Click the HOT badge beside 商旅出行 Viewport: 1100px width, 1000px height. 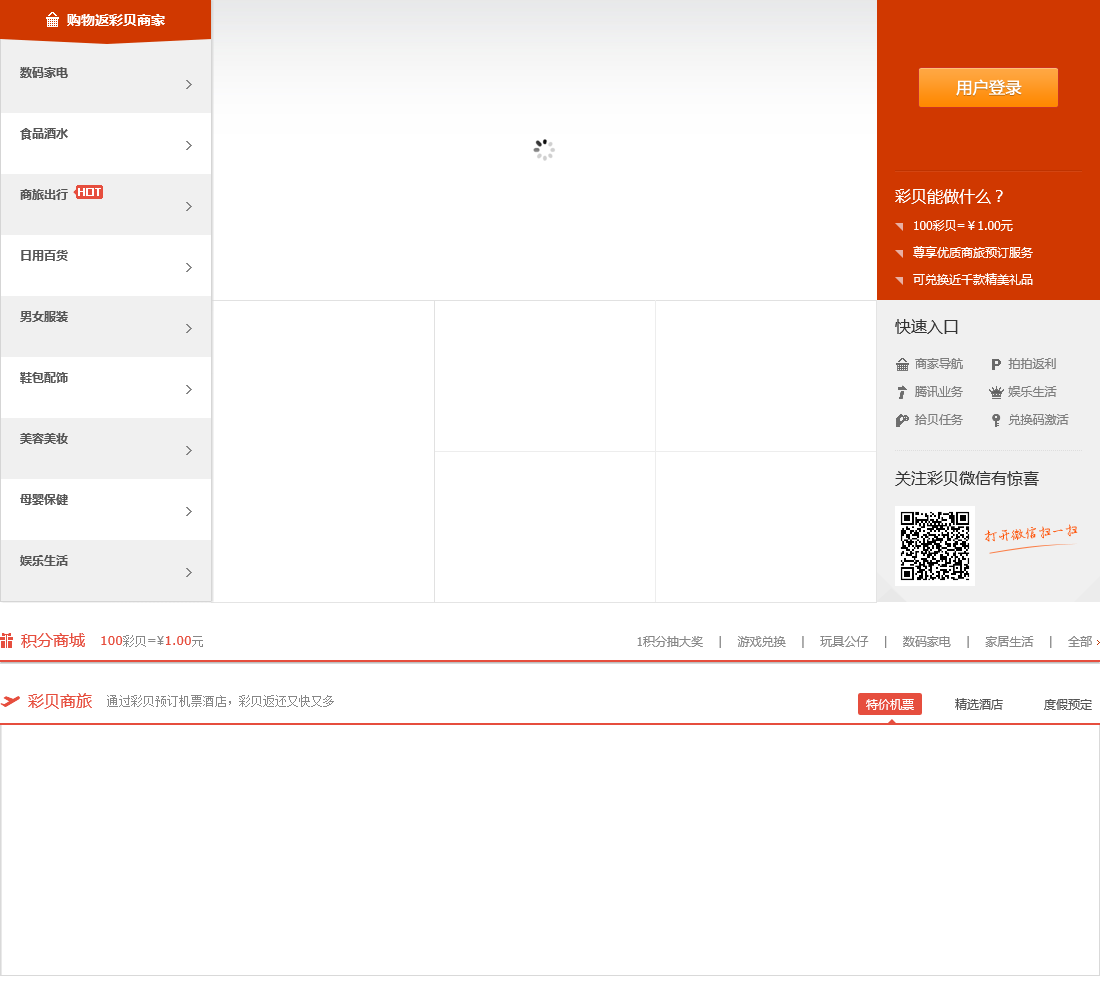[x=88, y=192]
